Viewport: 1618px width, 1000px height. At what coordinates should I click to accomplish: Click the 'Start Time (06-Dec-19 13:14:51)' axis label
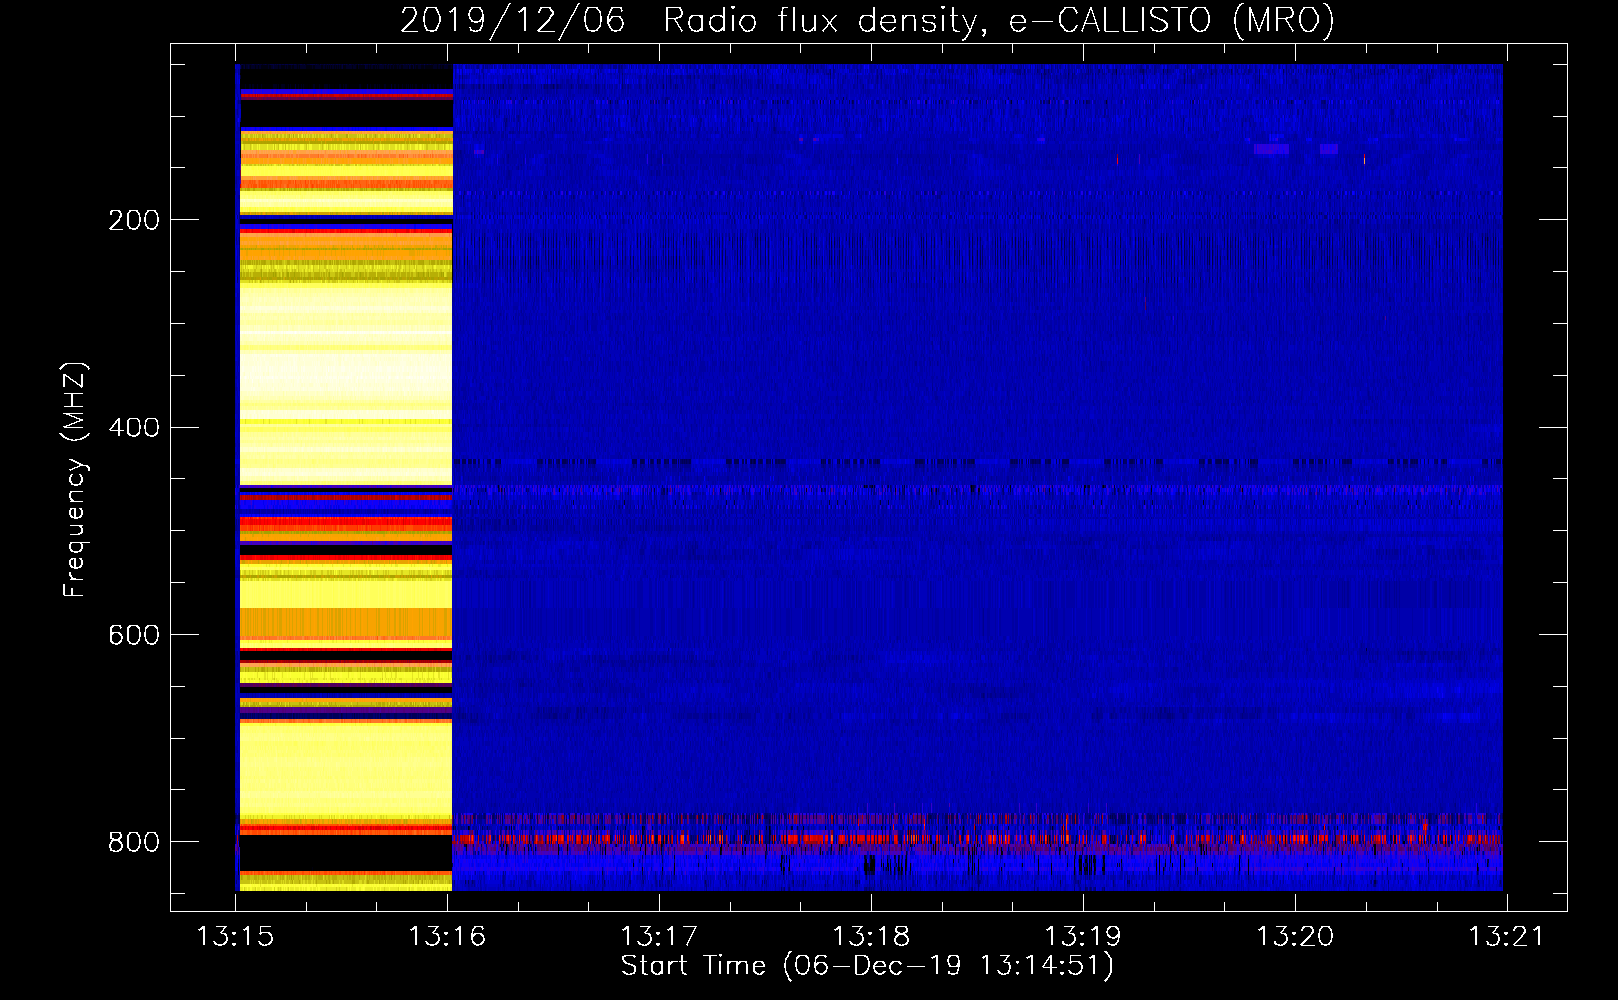click(867, 966)
